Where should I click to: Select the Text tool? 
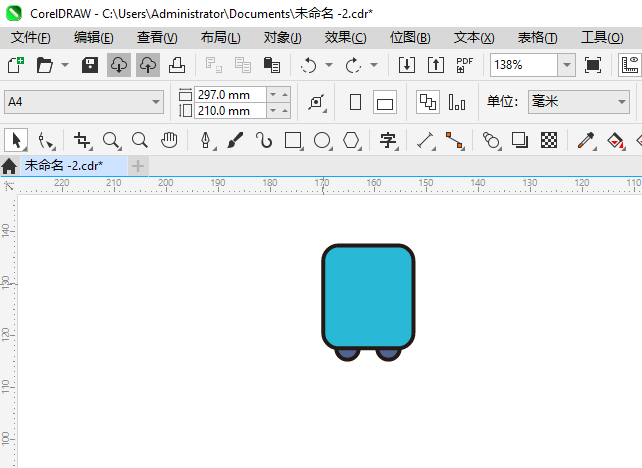click(387, 140)
